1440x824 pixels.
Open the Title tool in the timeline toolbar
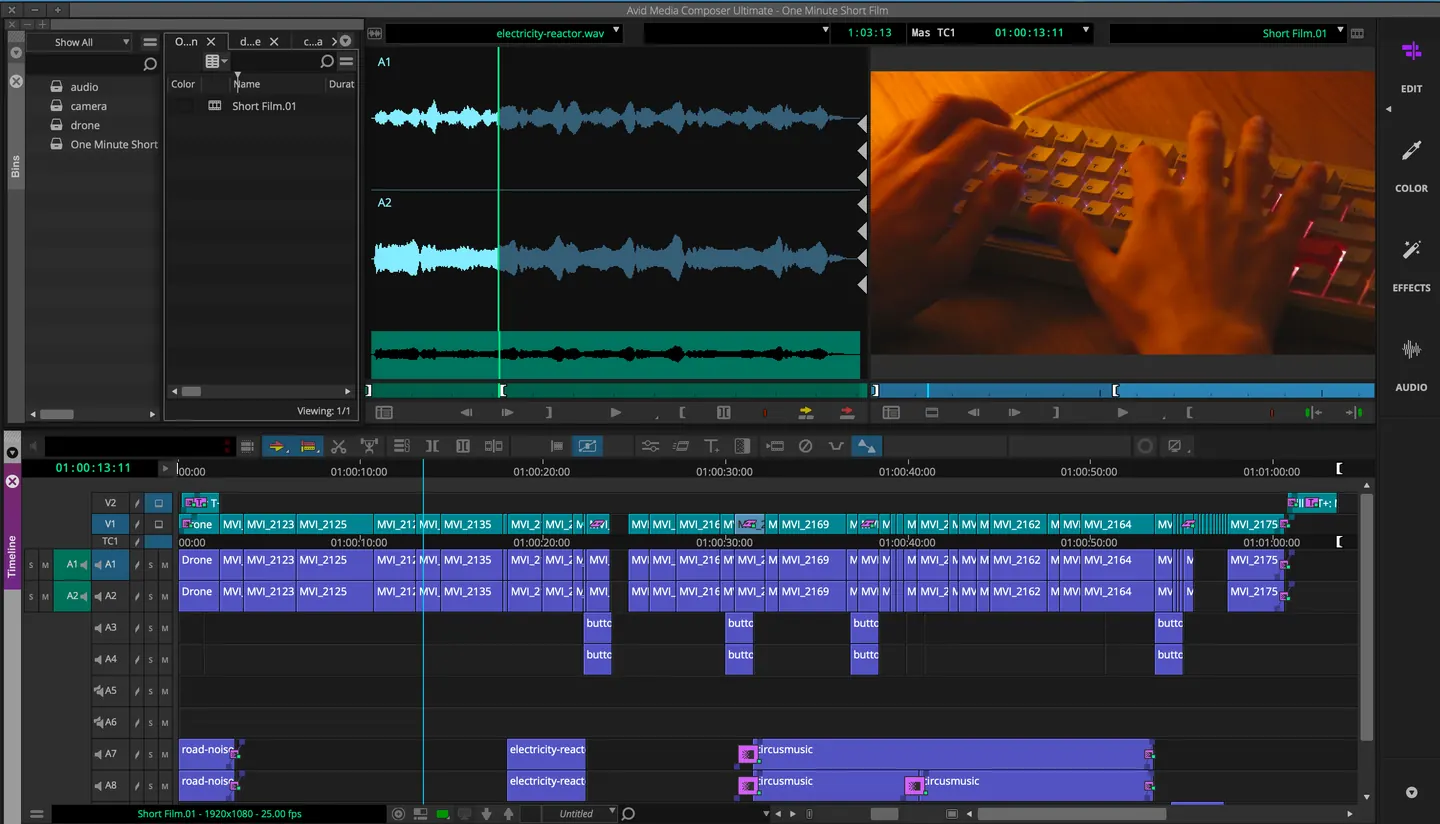pyautogui.click(x=711, y=446)
